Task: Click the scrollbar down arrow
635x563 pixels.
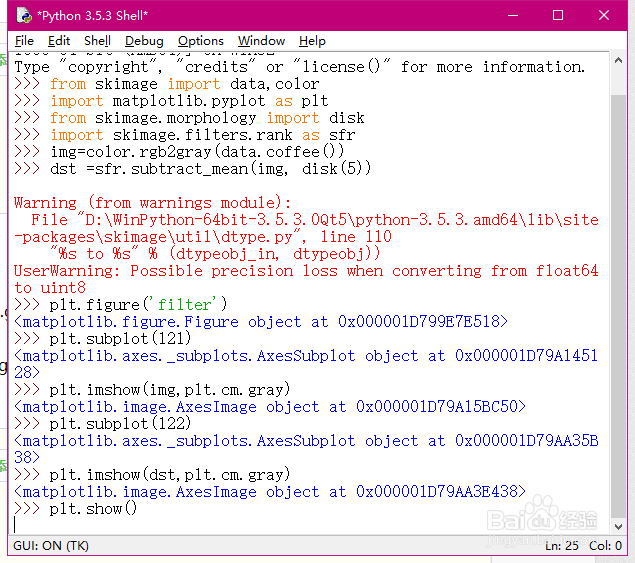Action: 618,527
